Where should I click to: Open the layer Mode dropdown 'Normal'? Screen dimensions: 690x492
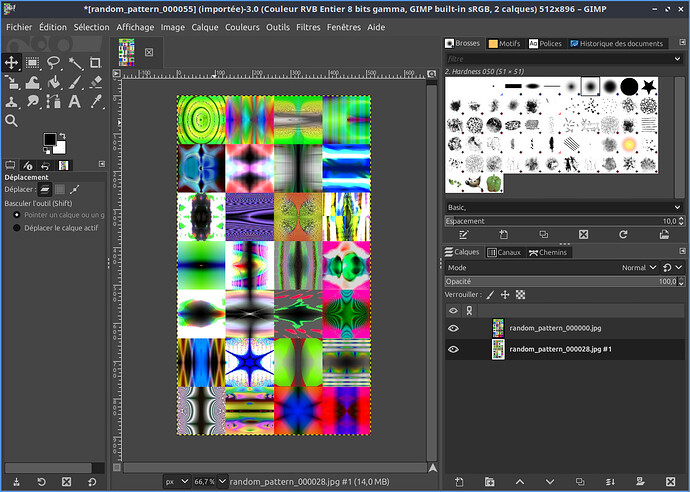pyautogui.click(x=638, y=268)
